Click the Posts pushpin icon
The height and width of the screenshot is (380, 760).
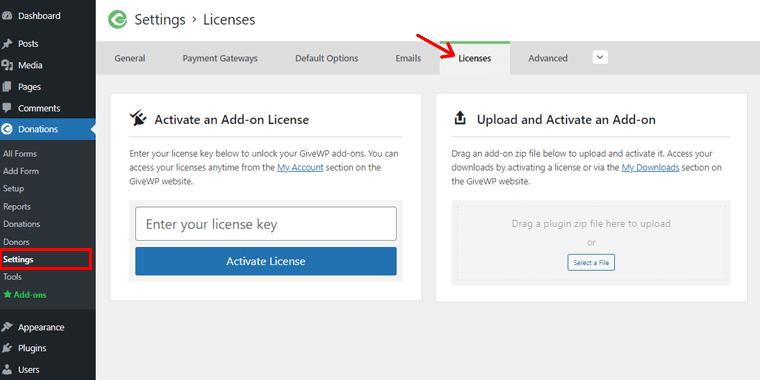pos(7,44)
